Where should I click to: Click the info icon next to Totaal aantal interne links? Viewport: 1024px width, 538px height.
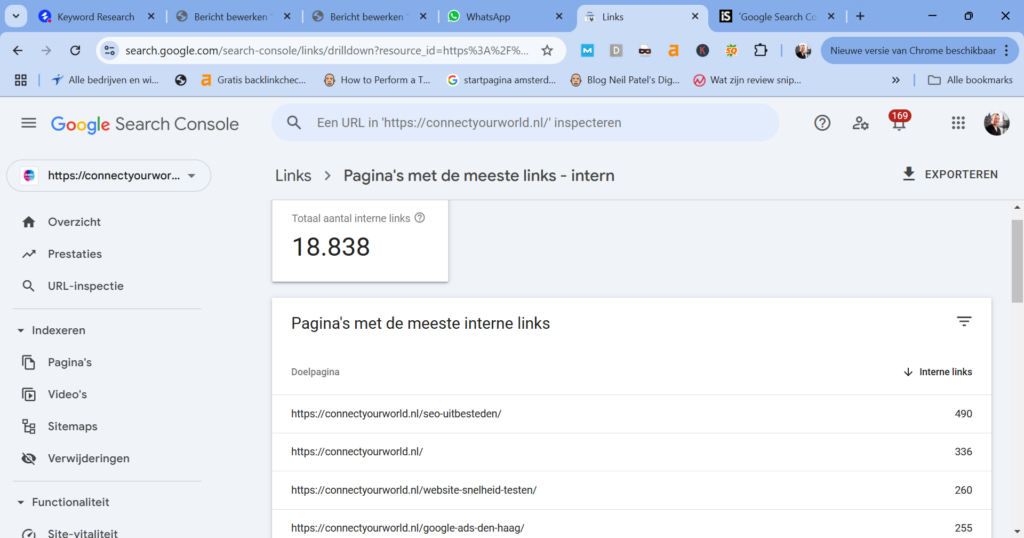[420, 218]
